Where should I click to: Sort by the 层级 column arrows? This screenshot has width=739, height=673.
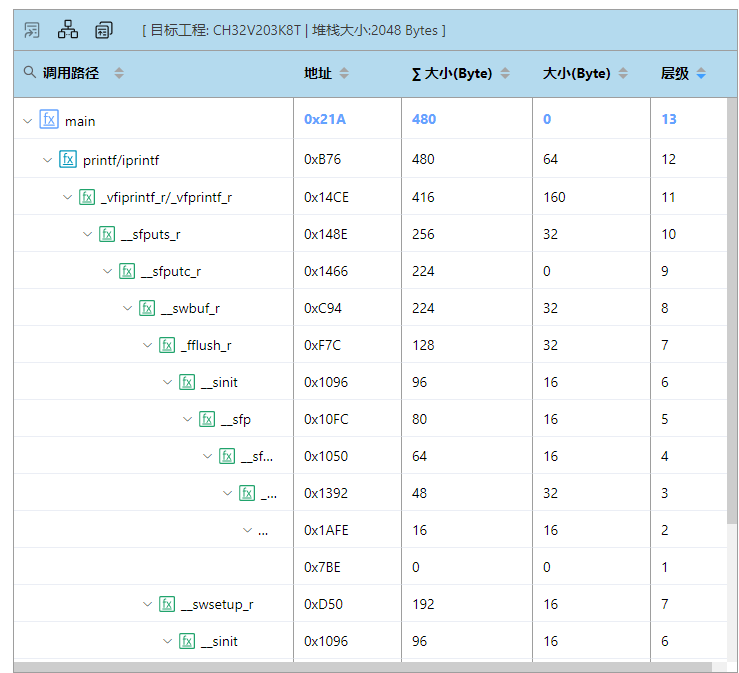(x=701, y=73)
